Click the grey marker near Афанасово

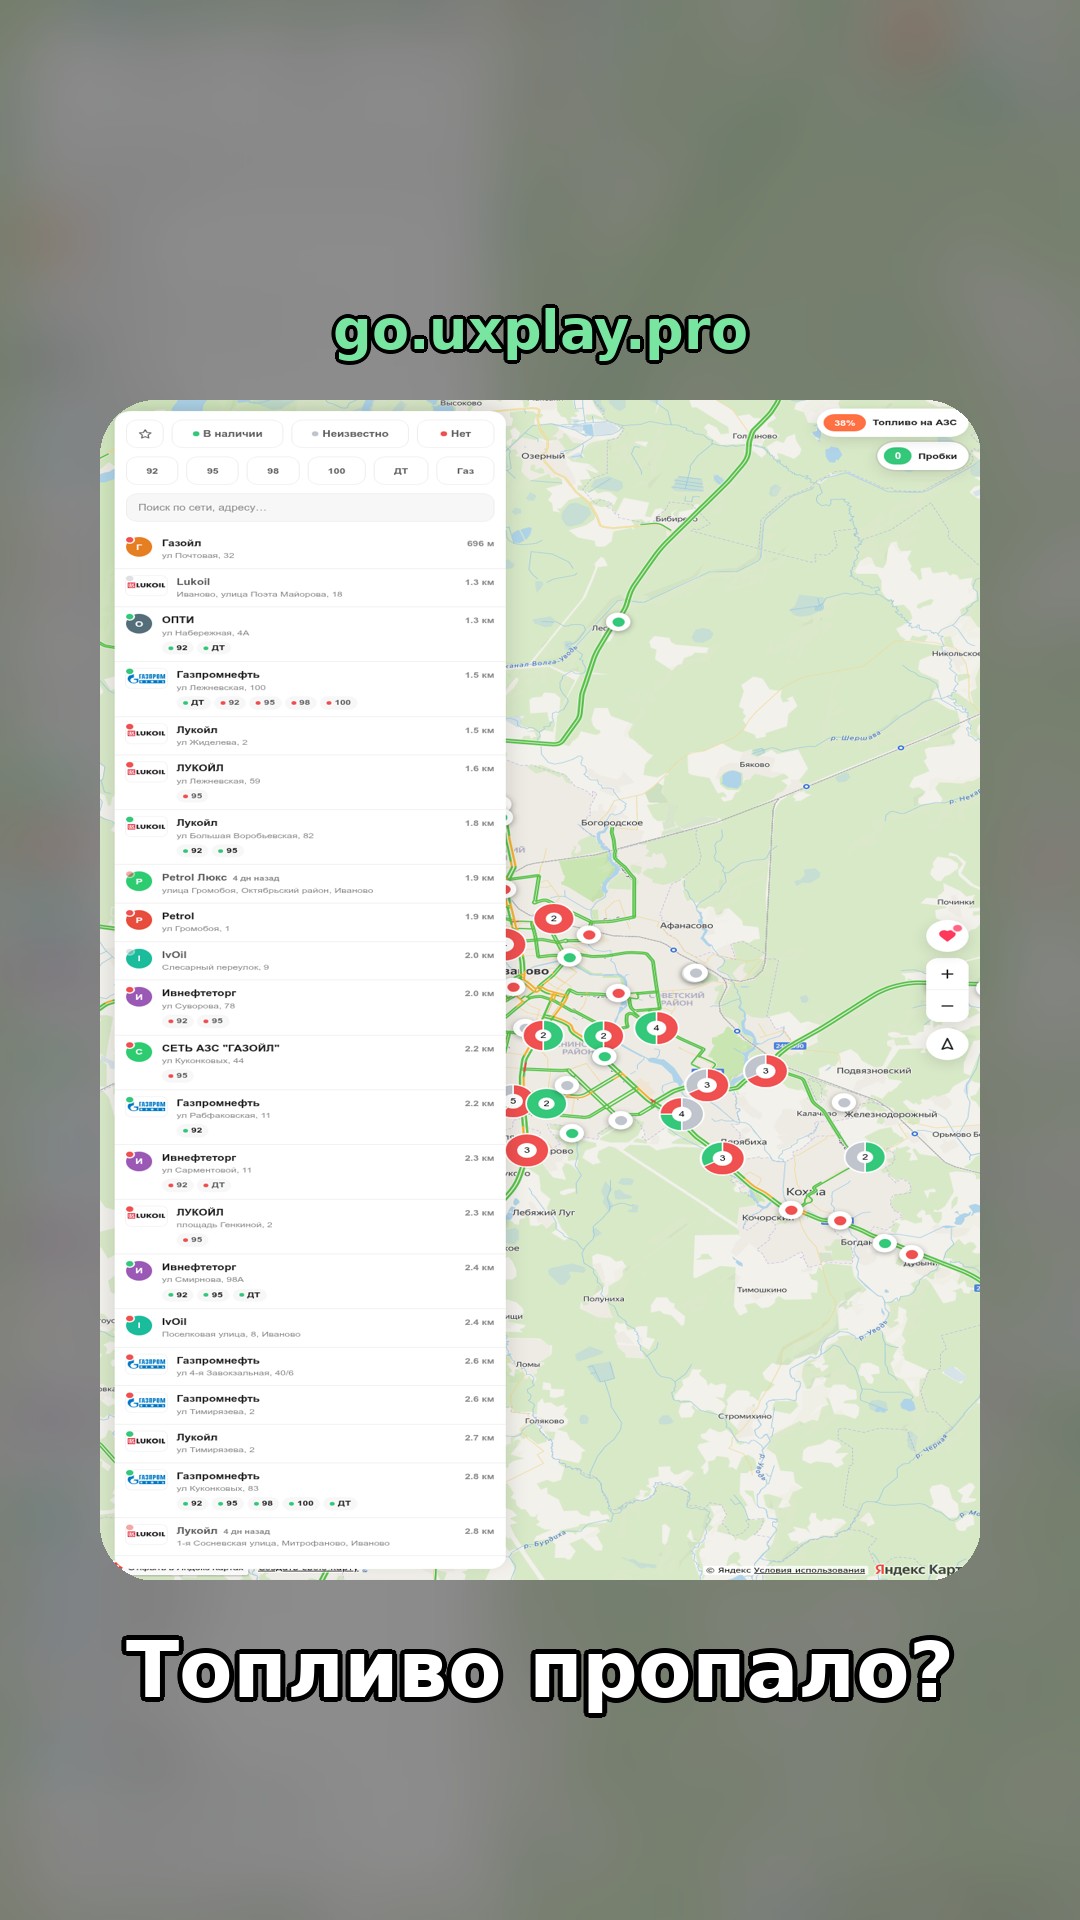(x=695, y=973)
